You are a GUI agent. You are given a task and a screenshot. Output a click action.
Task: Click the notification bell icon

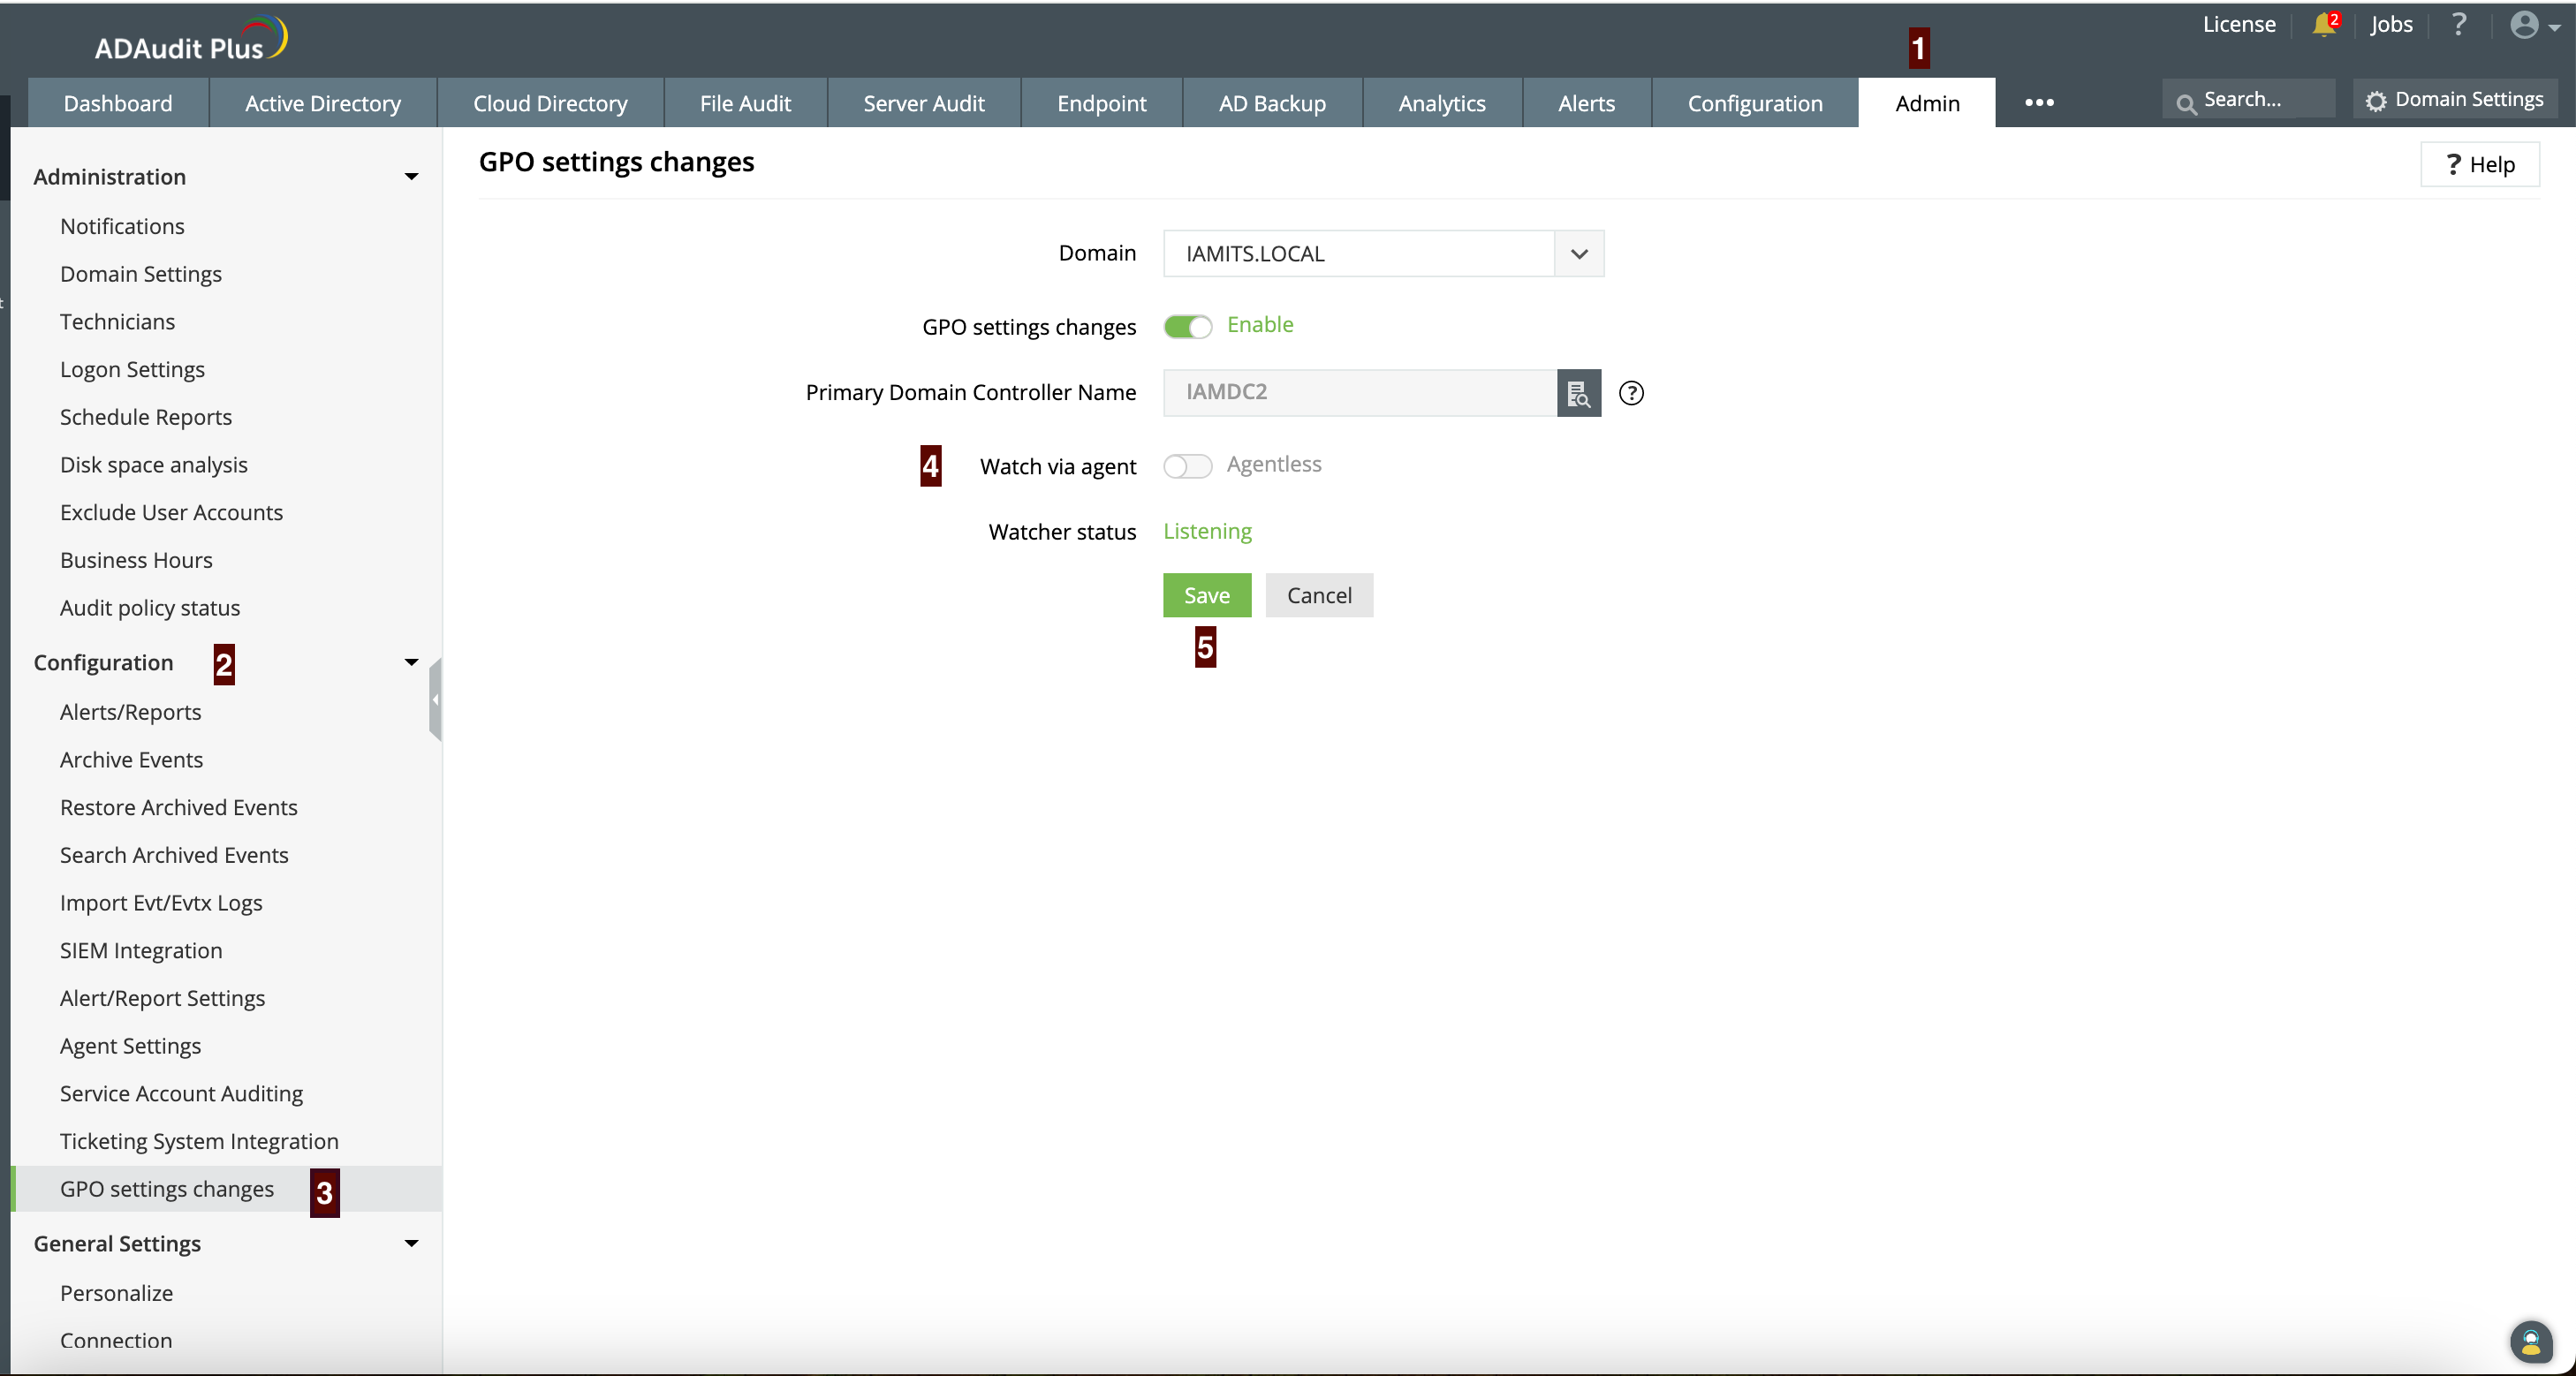click(2322, 25)
